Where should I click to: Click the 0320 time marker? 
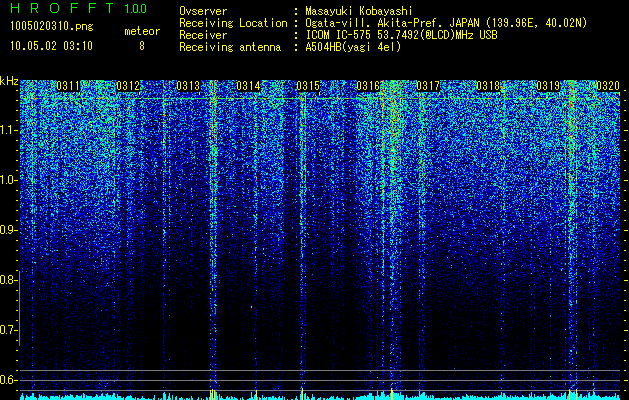tap(608, 86)
